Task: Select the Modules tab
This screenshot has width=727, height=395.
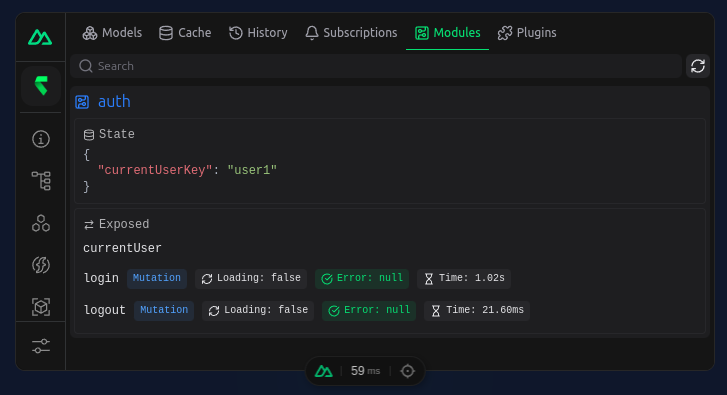Action: point(447,33)
